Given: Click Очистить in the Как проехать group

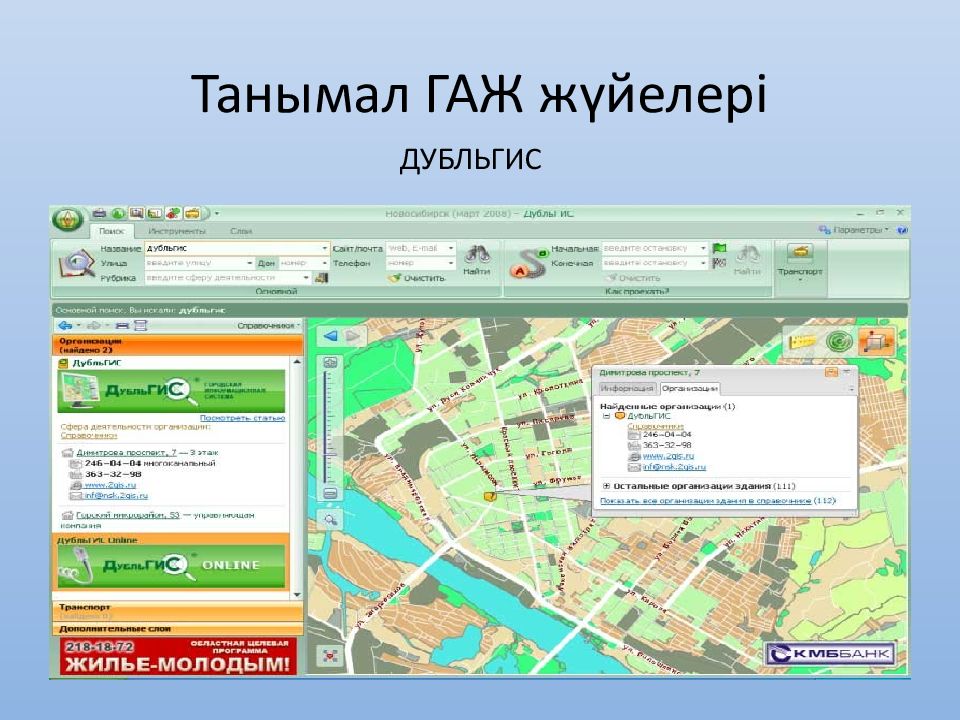Looking at the screenshot, I should [632, 278].
